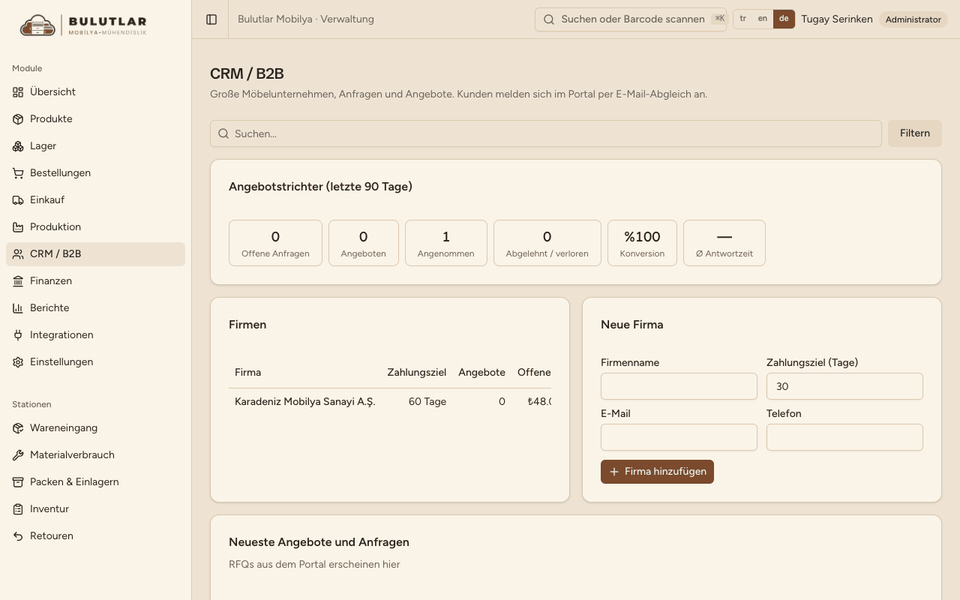
Task: Click the Berichte chart icon
Action: coord(18,307)
